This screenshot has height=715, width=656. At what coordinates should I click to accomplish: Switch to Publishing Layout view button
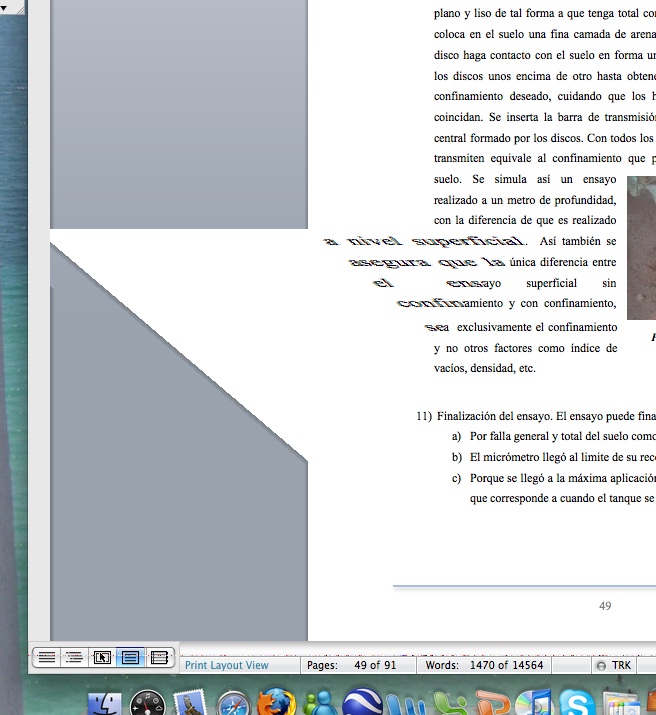[102, 658]
